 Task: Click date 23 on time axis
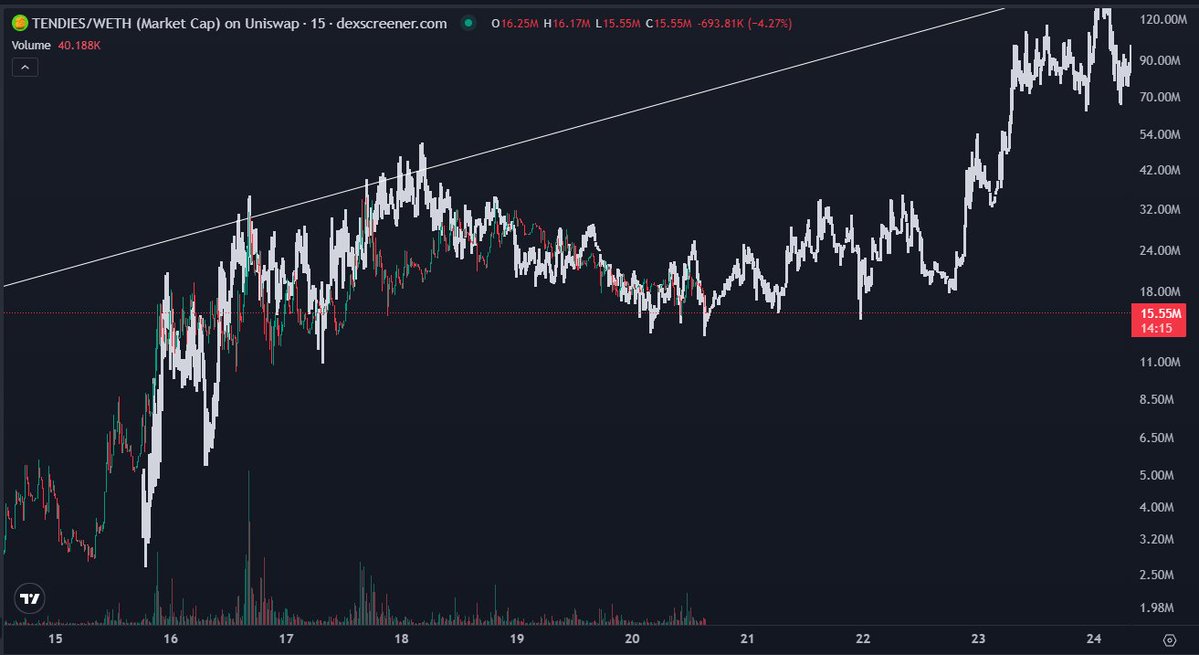[978, 639]
